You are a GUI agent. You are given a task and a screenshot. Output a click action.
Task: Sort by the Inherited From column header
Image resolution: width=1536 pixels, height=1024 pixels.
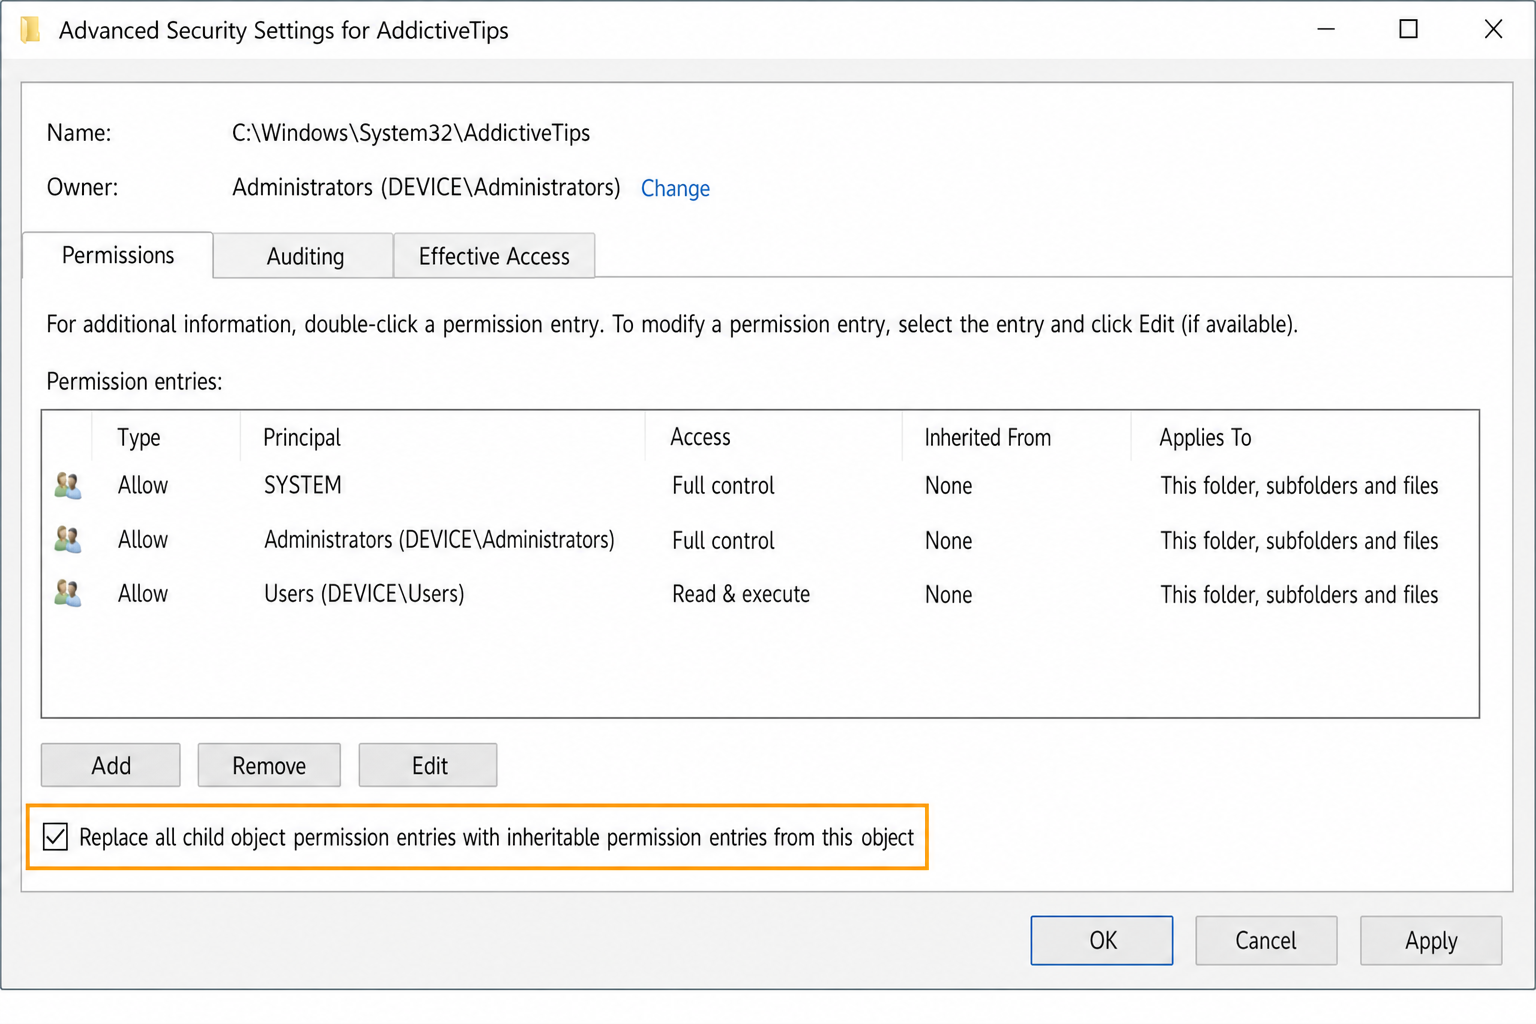coord(987,437)
